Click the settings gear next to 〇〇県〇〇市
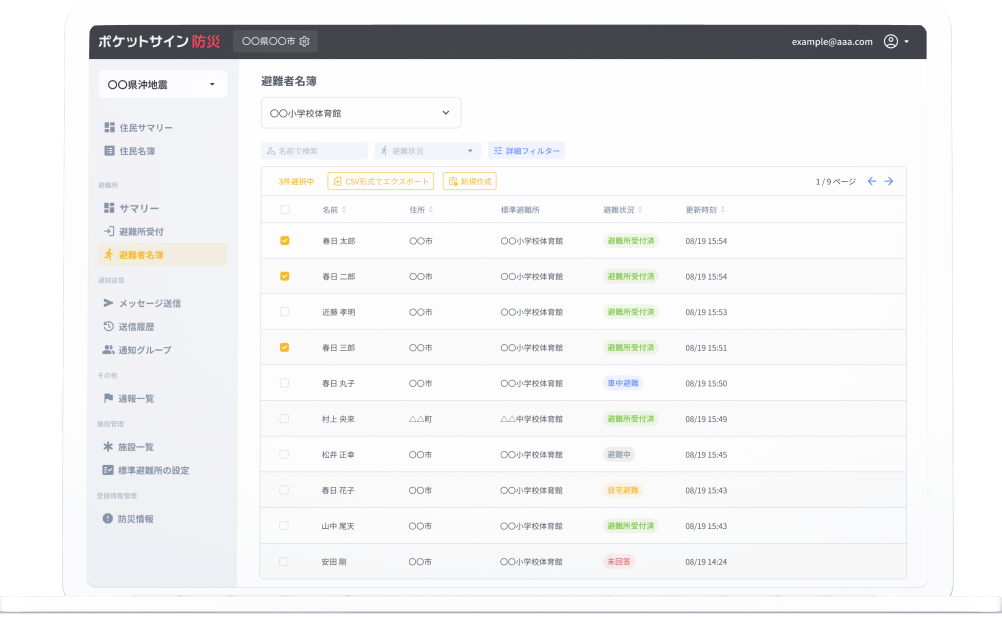This screenshot has height=617, width=1002. 304,42
